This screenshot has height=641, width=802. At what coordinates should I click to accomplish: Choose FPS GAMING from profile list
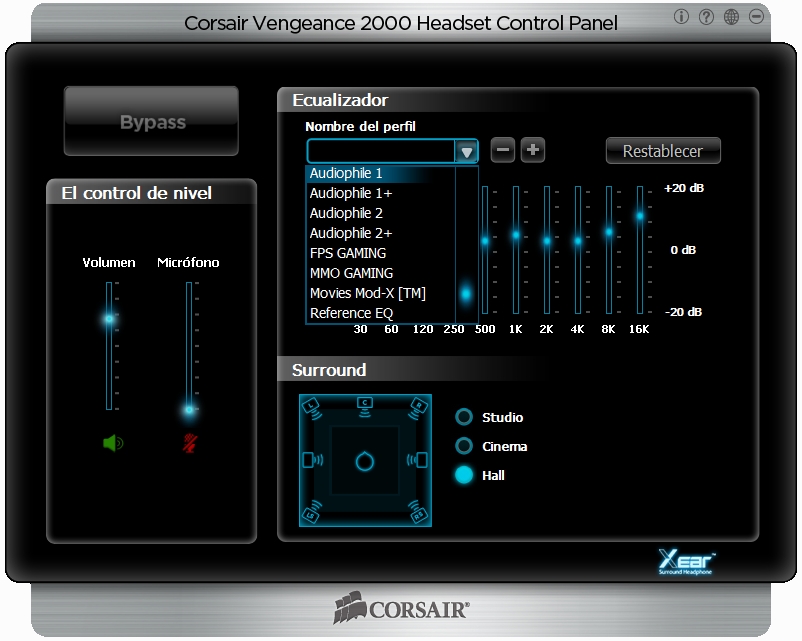pos(380,253)
